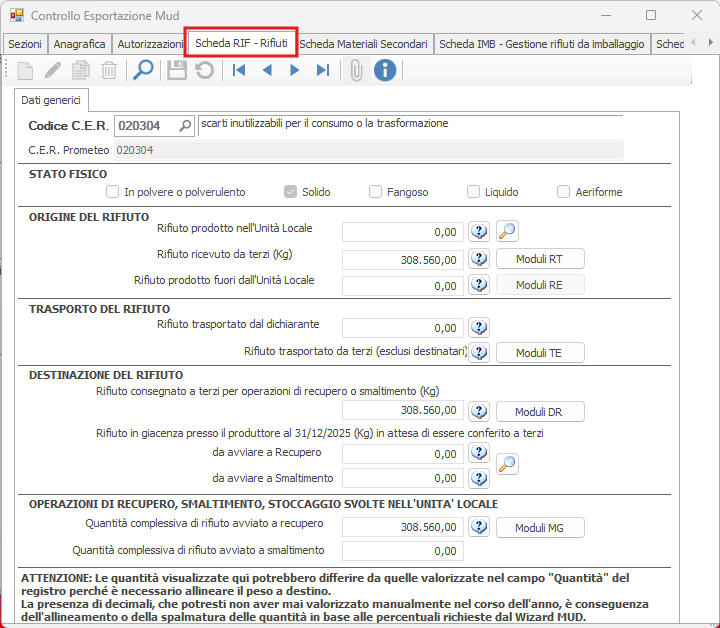The width and height of the screenshot is (720, 628).
Task: Click the Controllo Esportazione Mud window icon
Action: [17, 15]
